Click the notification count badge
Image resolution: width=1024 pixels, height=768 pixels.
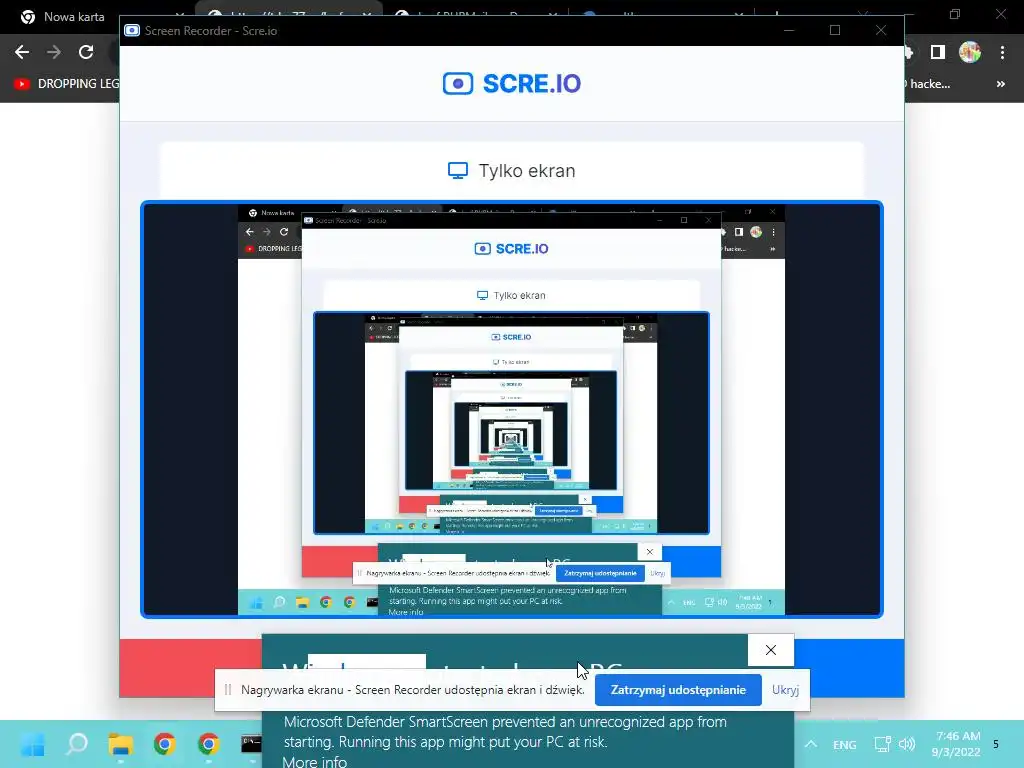996,744
